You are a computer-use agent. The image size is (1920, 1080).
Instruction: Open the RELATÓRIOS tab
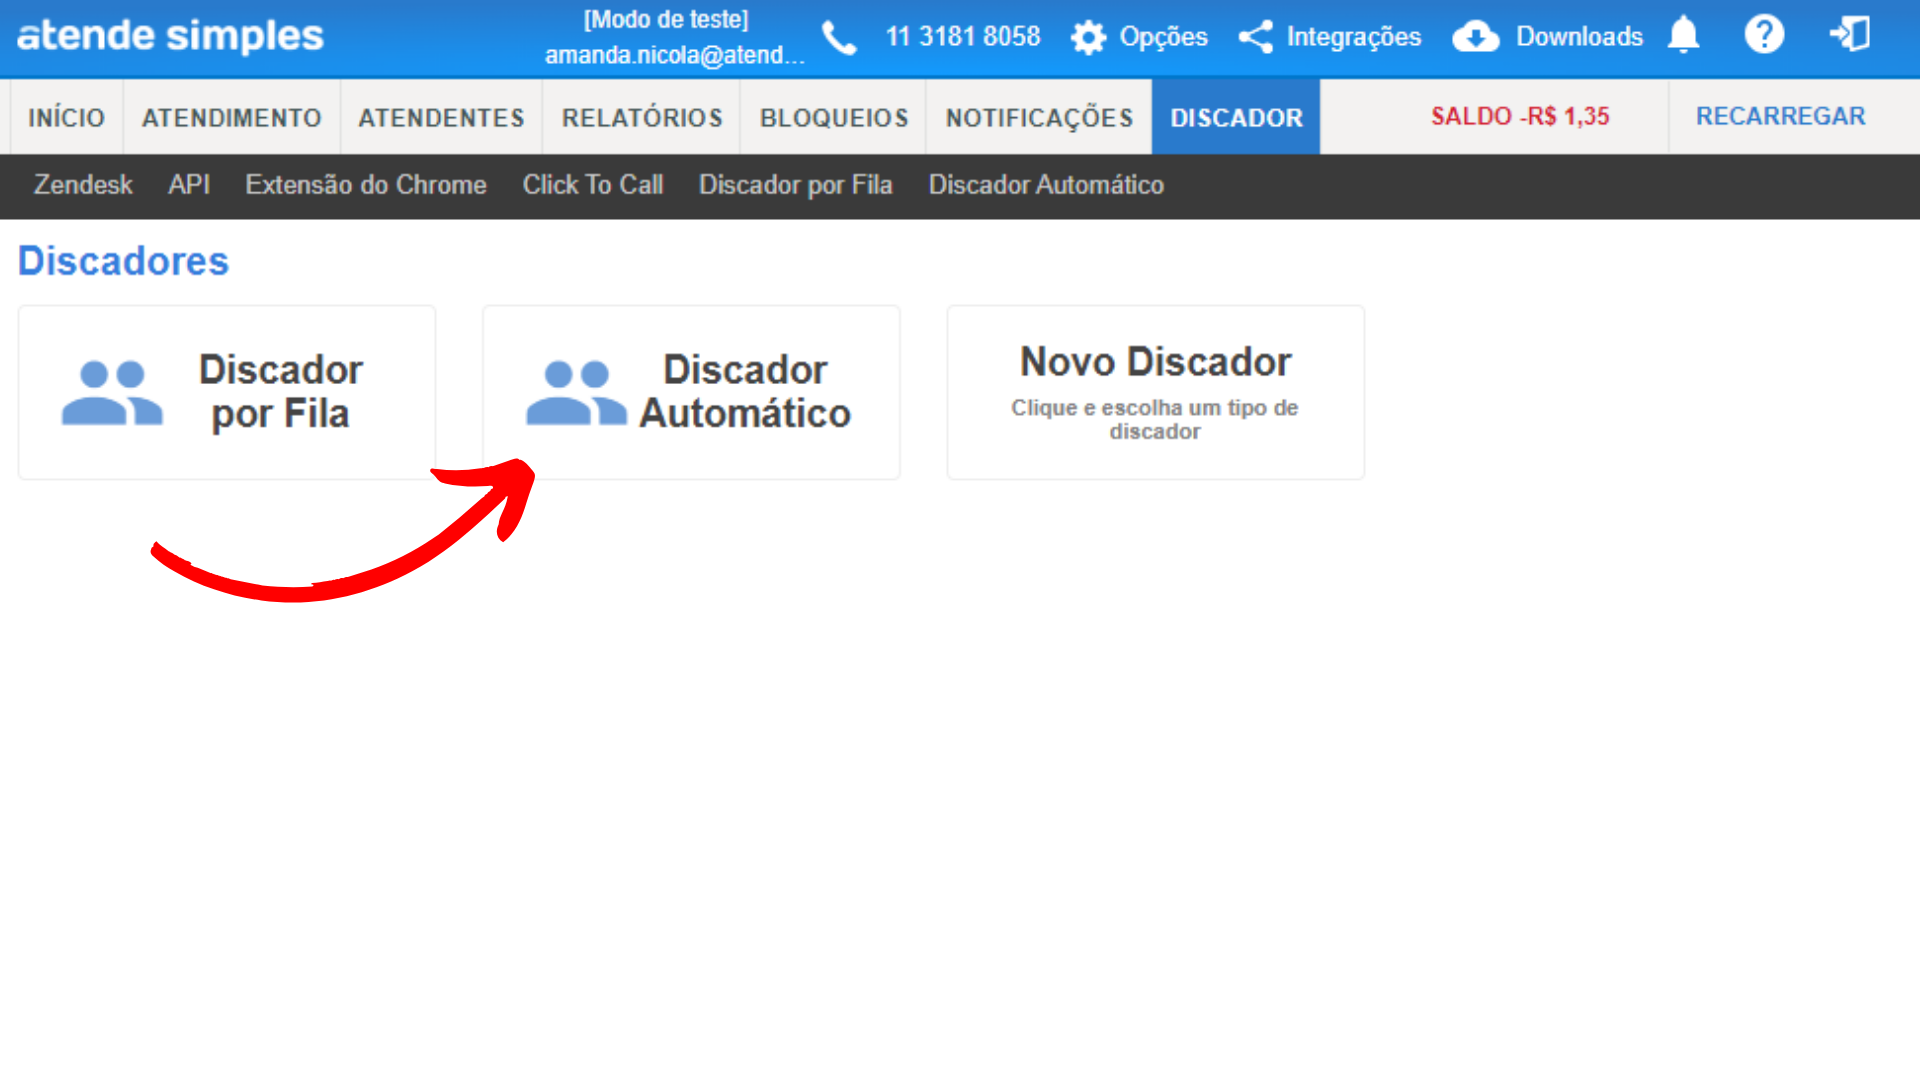pos(640,116)
